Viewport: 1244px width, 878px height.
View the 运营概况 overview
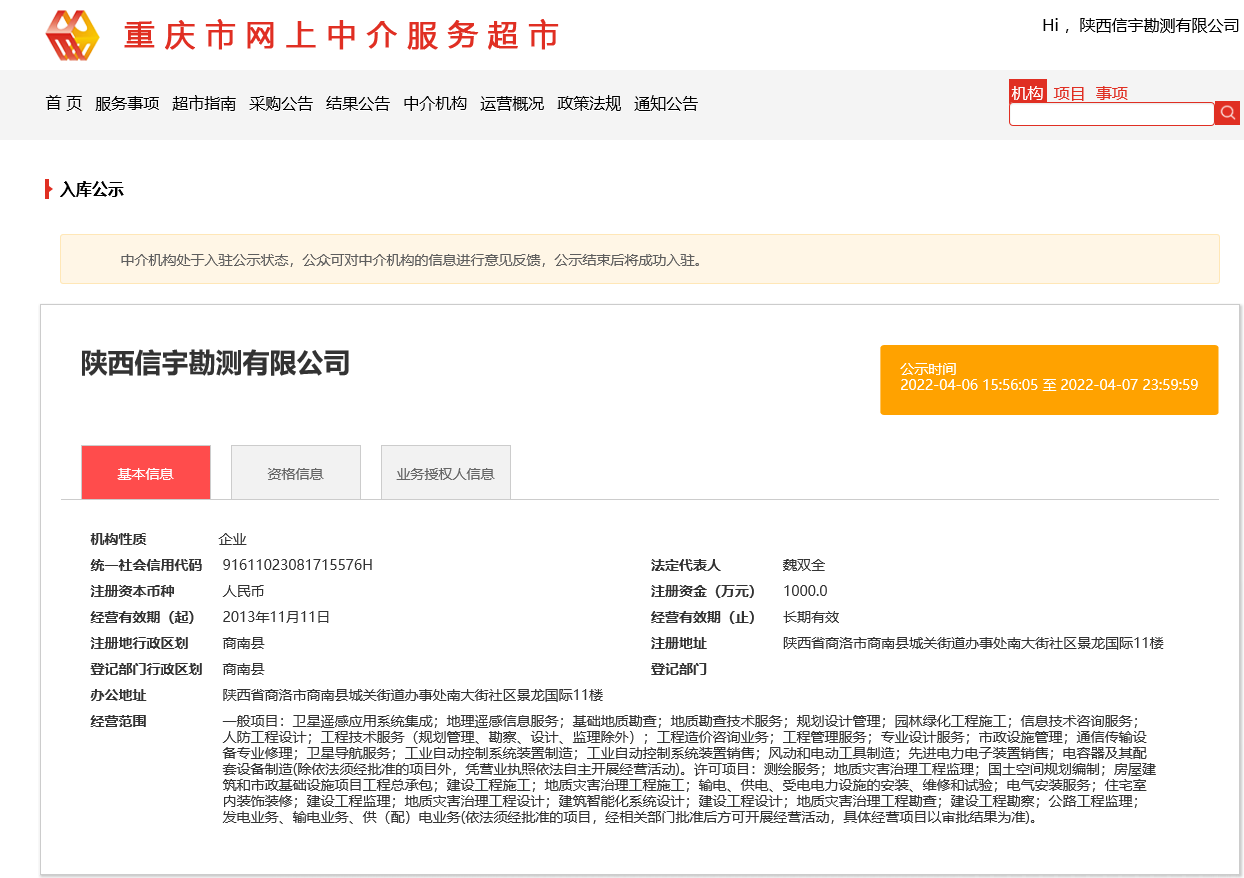[x=510, y=103]
